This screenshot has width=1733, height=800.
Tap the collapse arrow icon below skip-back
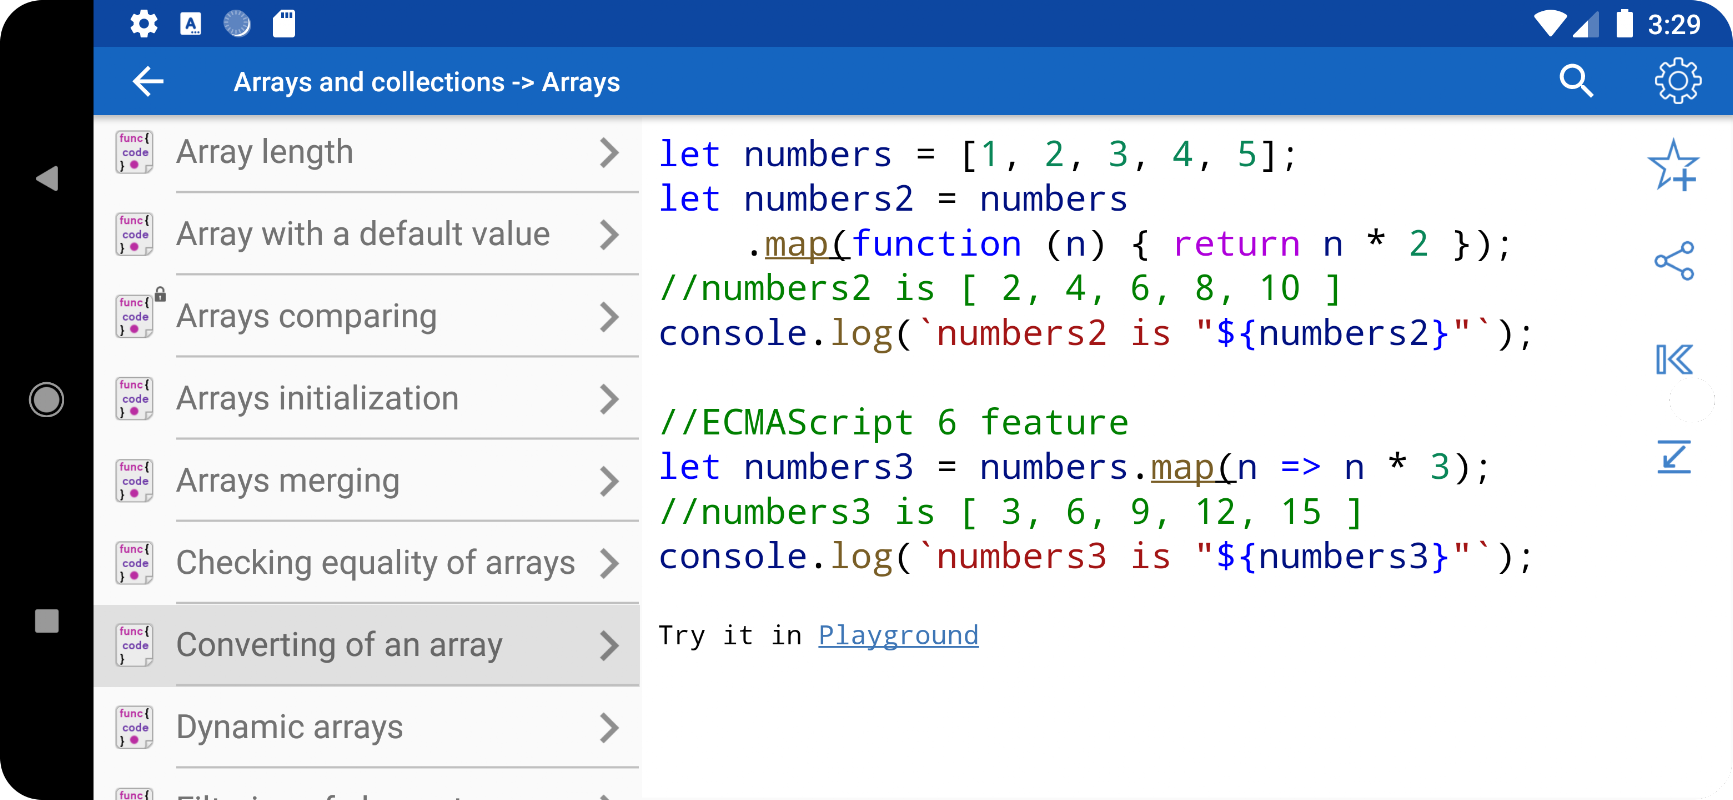[1674, 456]
